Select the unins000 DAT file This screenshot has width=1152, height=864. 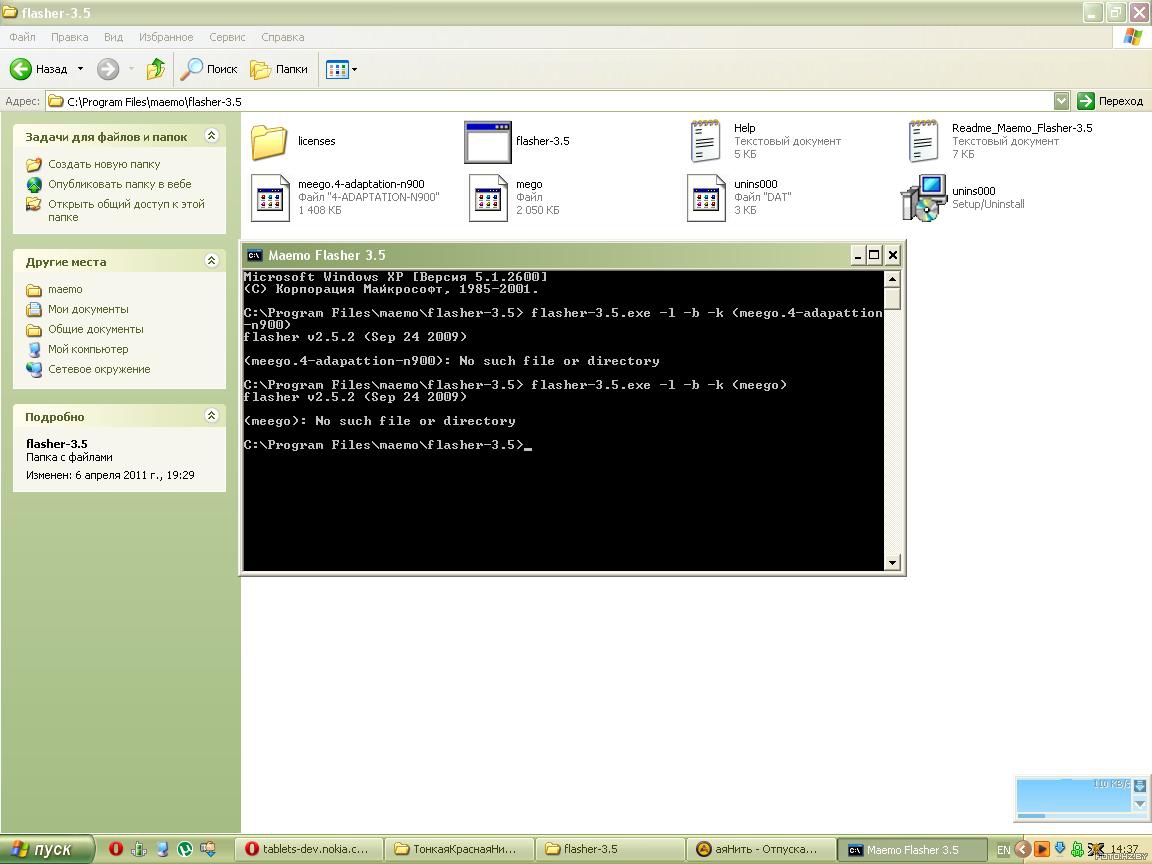tap(739, 197)
